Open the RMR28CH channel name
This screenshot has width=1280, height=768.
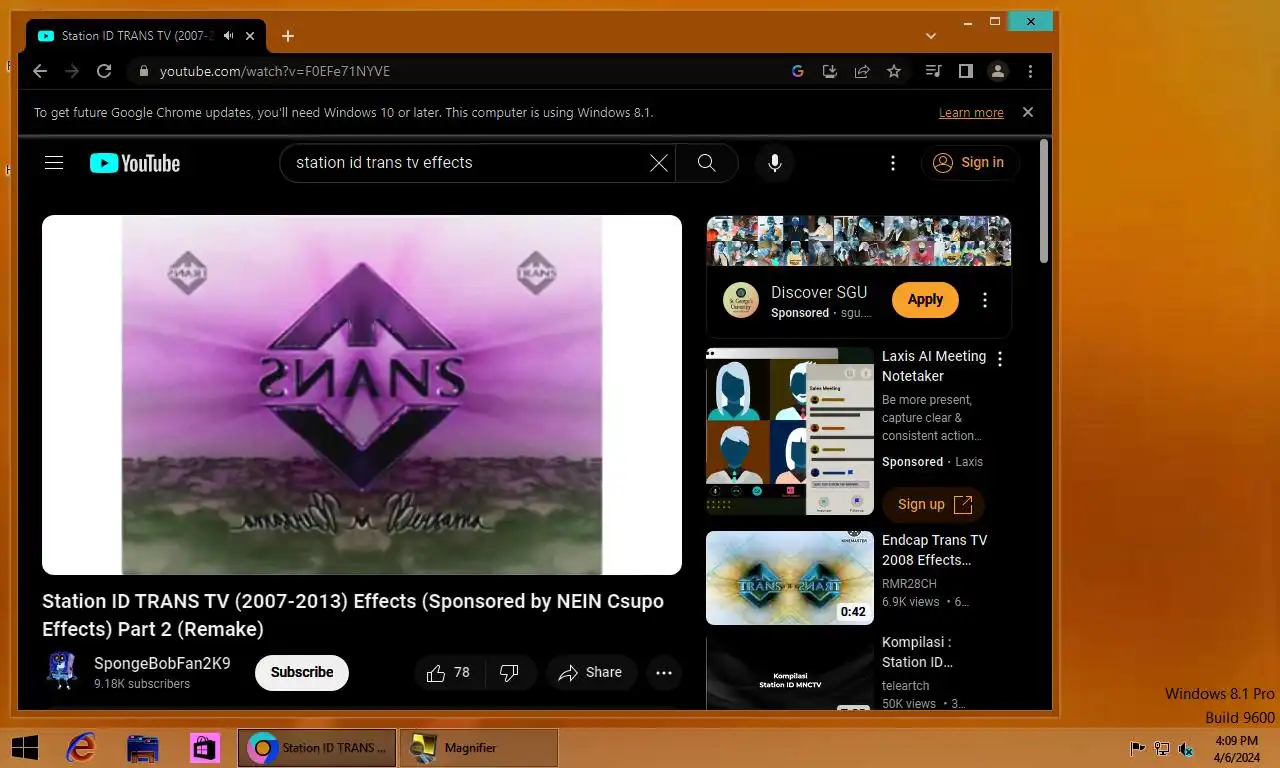click(909, 583)
